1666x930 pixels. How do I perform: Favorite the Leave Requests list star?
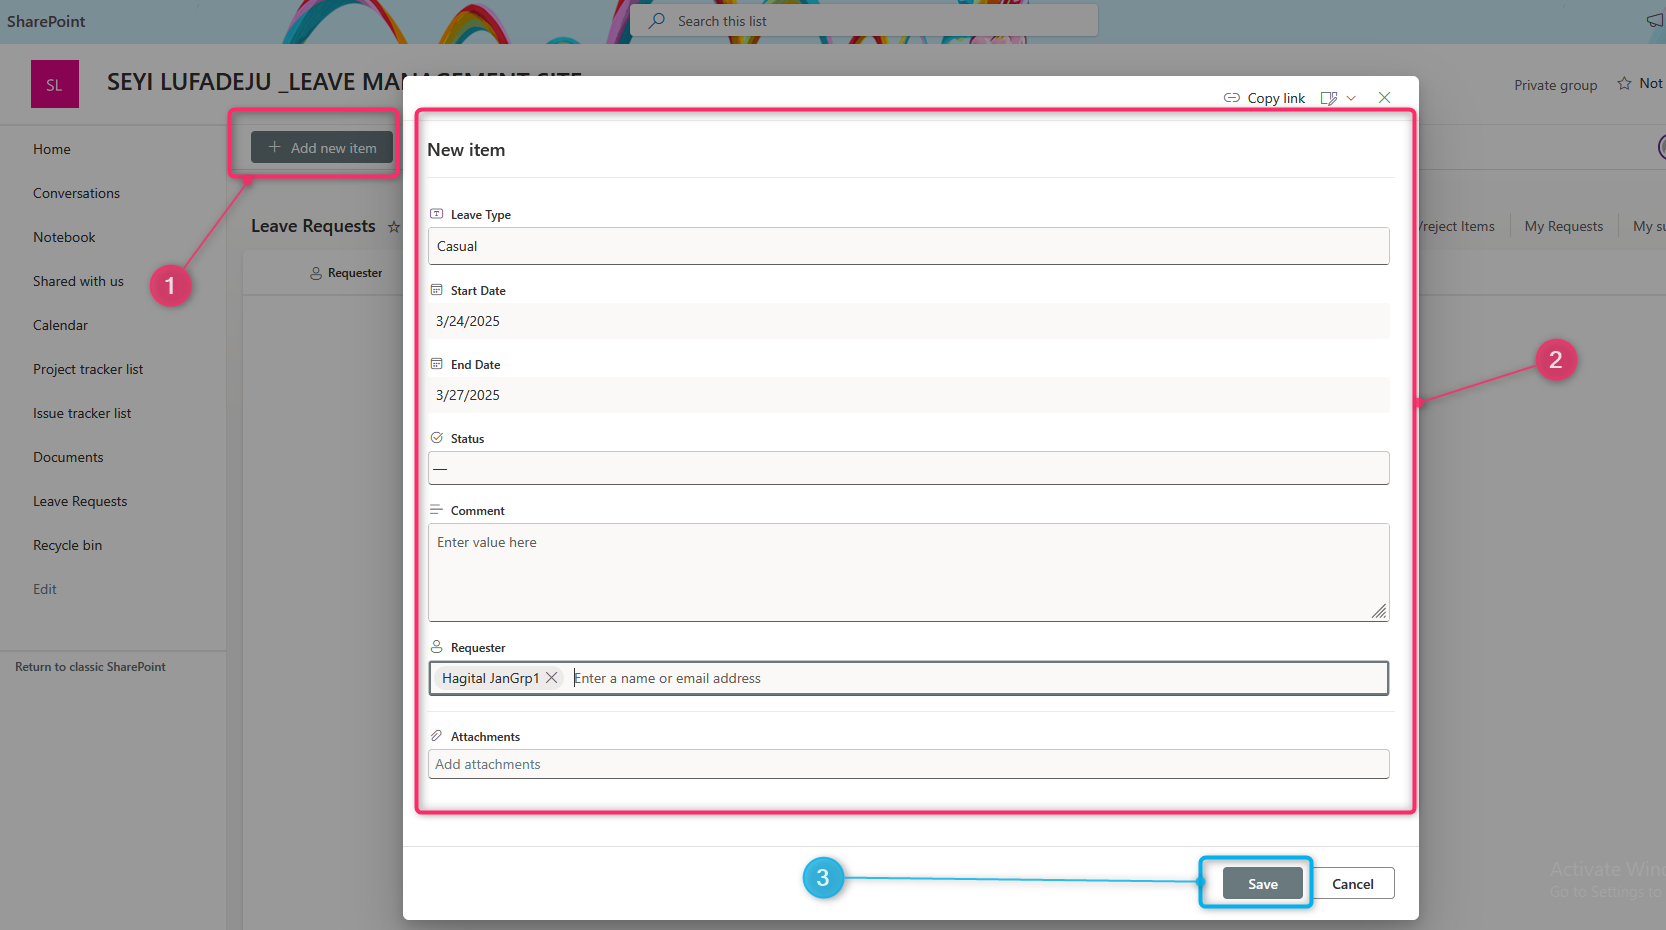tap(394, 227)
